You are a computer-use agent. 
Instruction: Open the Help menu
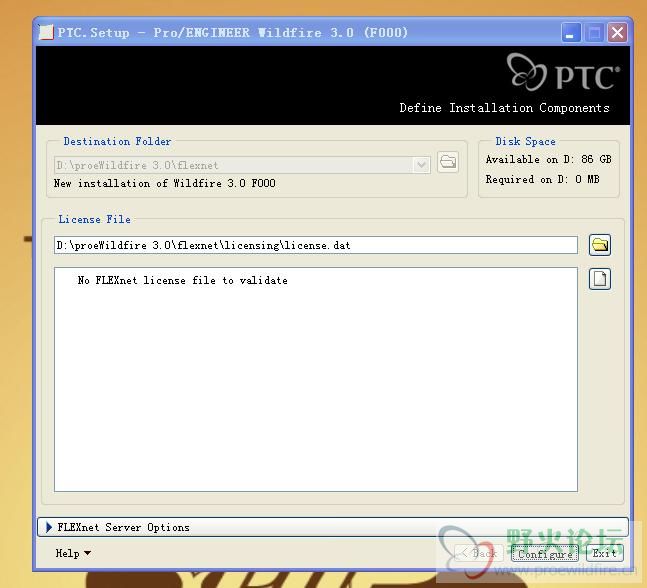73,553
